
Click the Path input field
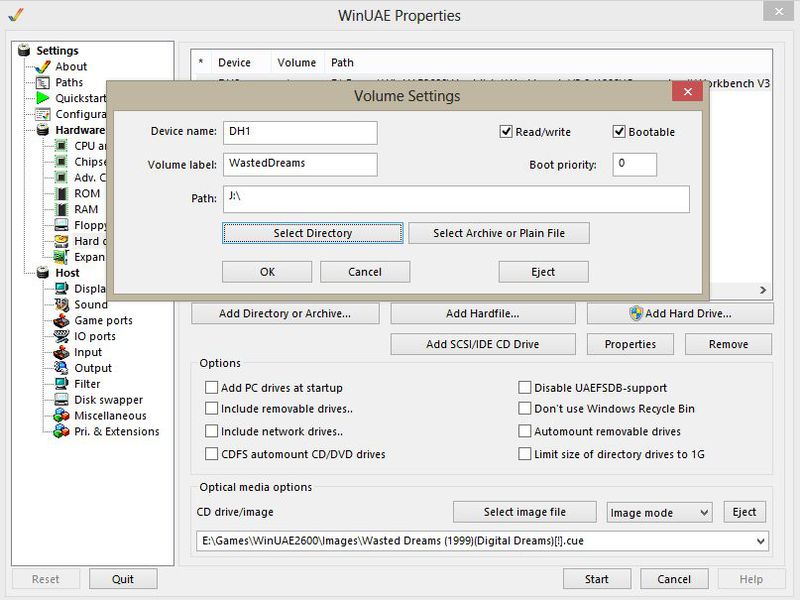tap(456, 199)
